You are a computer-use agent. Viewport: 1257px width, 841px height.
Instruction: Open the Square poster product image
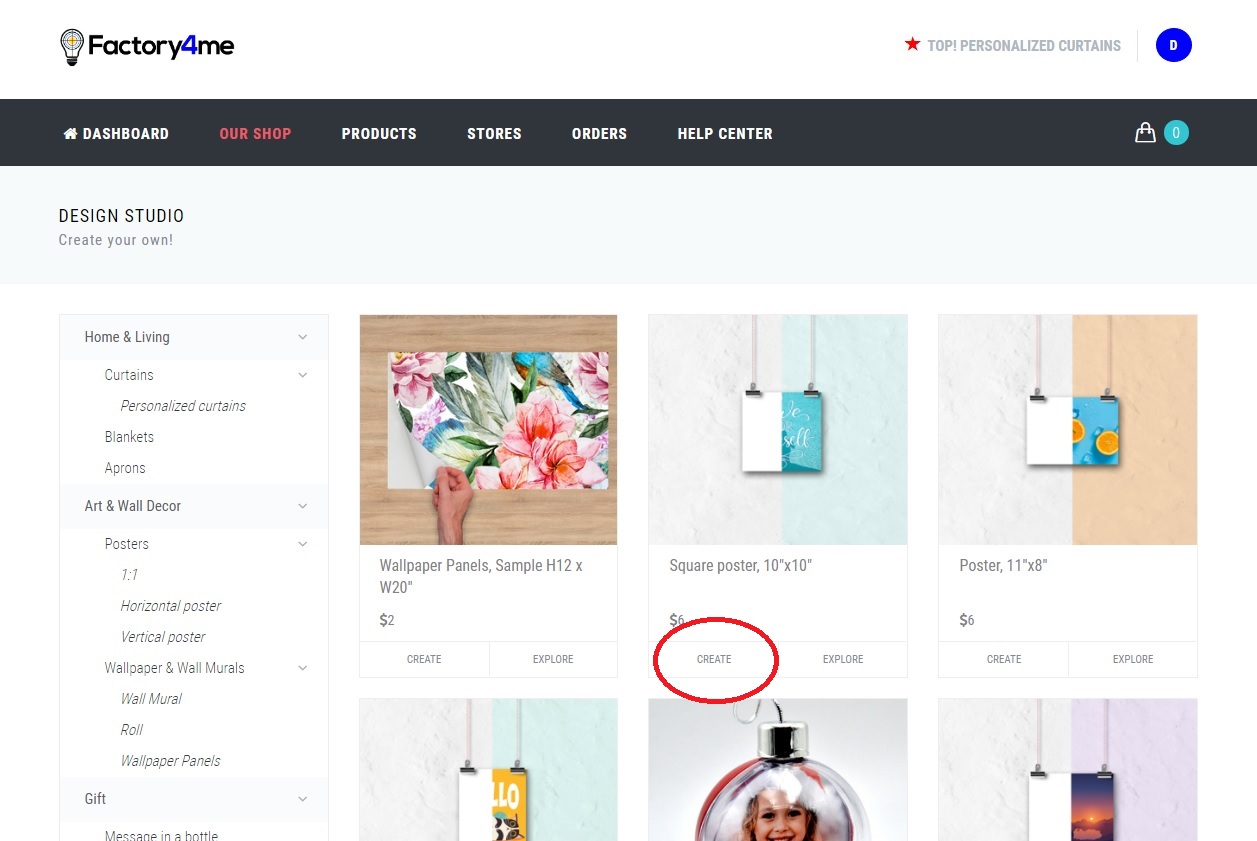(778, 430)
